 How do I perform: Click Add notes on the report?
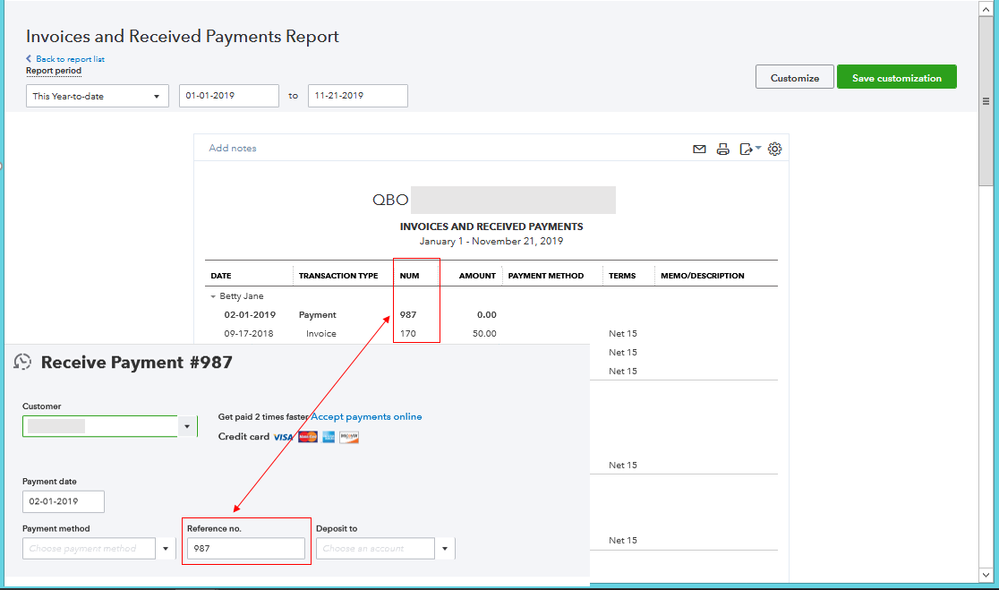point(231,147)
